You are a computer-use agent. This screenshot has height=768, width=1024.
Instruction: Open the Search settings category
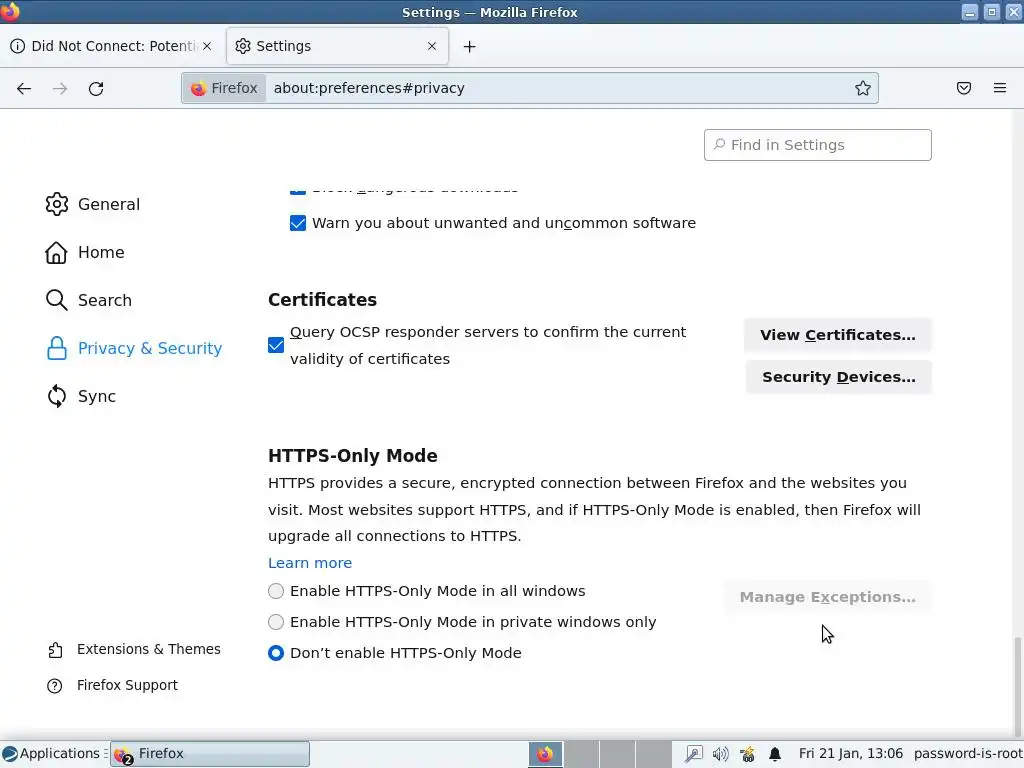coord(88,300)
